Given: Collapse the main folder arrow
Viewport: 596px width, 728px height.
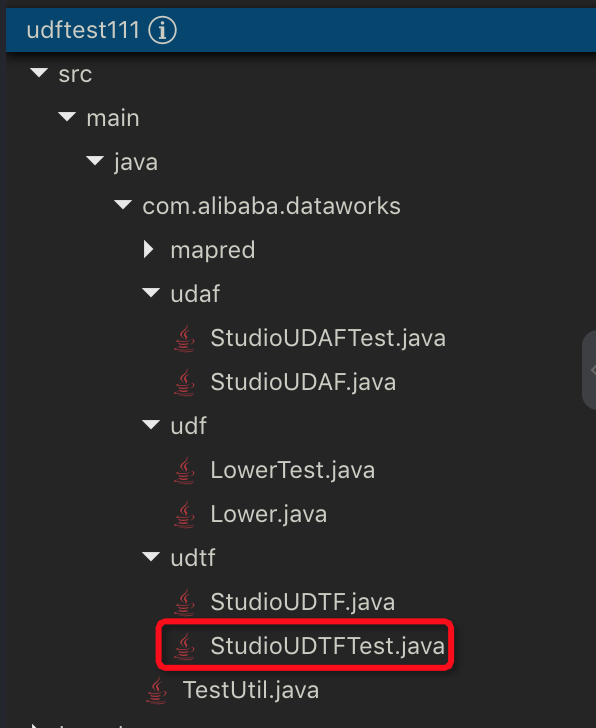Looking at the screenshot, I should point(67,117).
